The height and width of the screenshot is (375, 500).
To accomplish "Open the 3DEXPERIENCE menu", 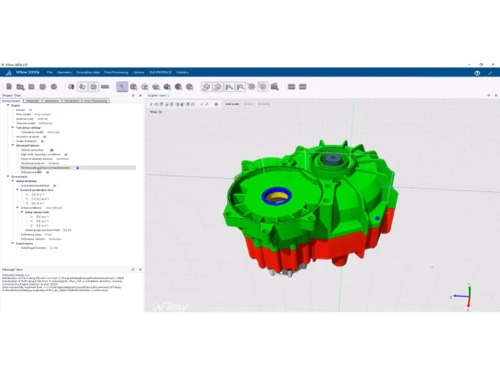I will coord(160,72).
